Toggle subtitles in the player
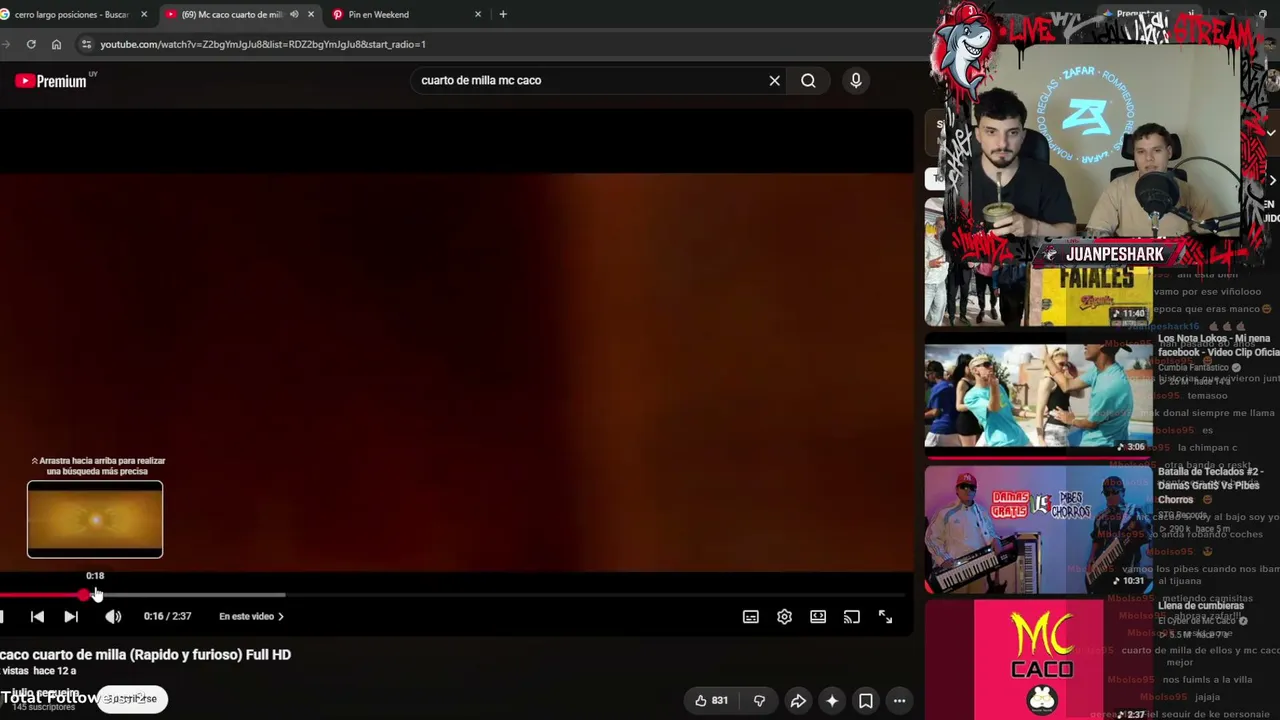The image size is (1280, 720). click(751, 617)
